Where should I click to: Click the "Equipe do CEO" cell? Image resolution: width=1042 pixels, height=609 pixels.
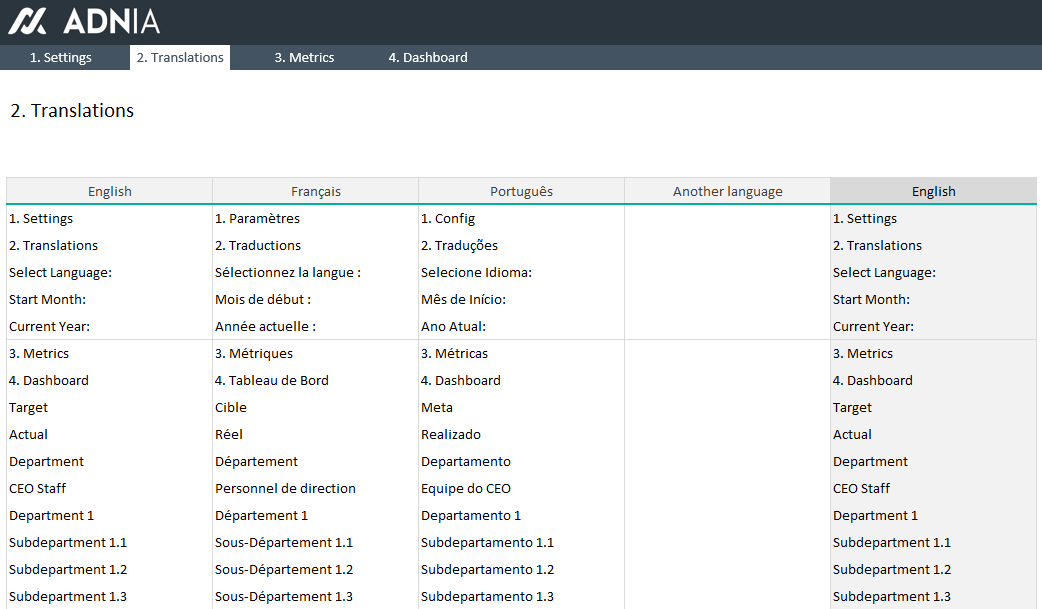466,488
